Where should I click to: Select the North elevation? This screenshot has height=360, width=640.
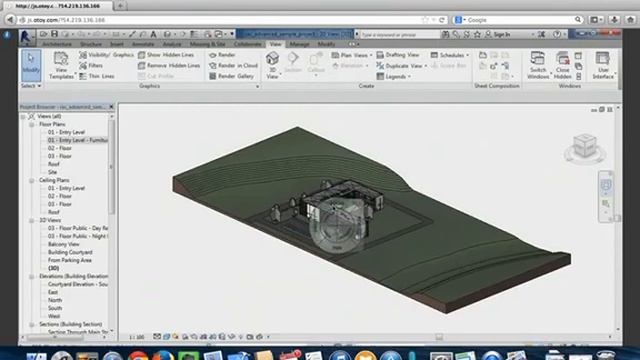(x=55, y=300)
